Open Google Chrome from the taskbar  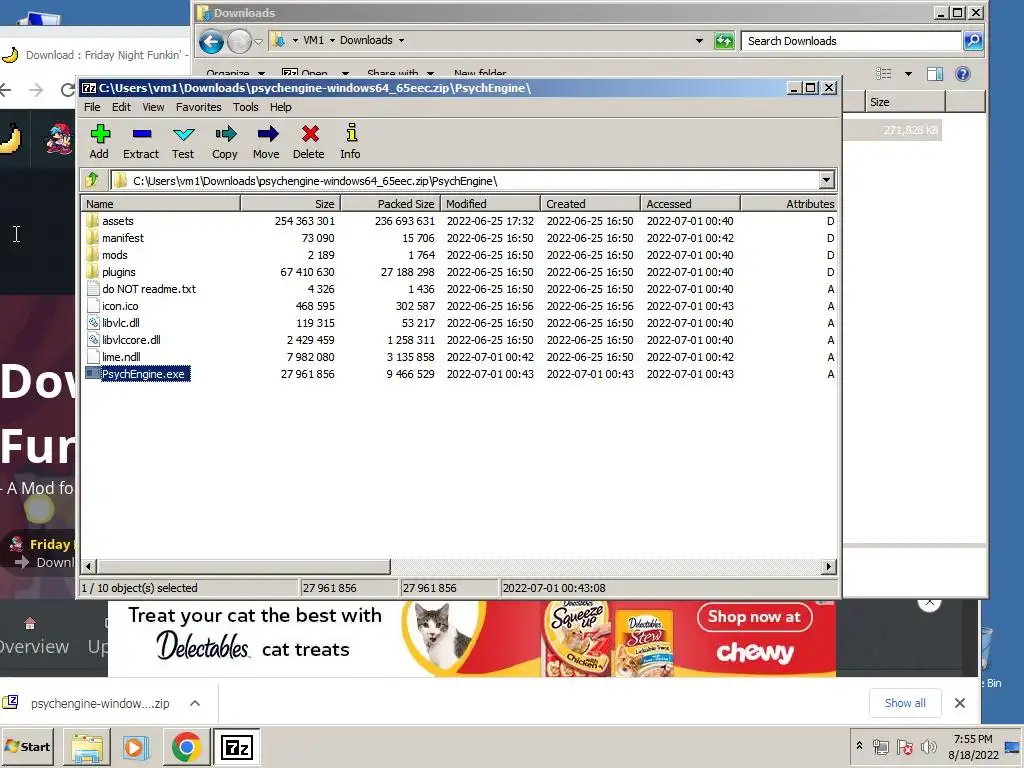[x=186, y=747]
